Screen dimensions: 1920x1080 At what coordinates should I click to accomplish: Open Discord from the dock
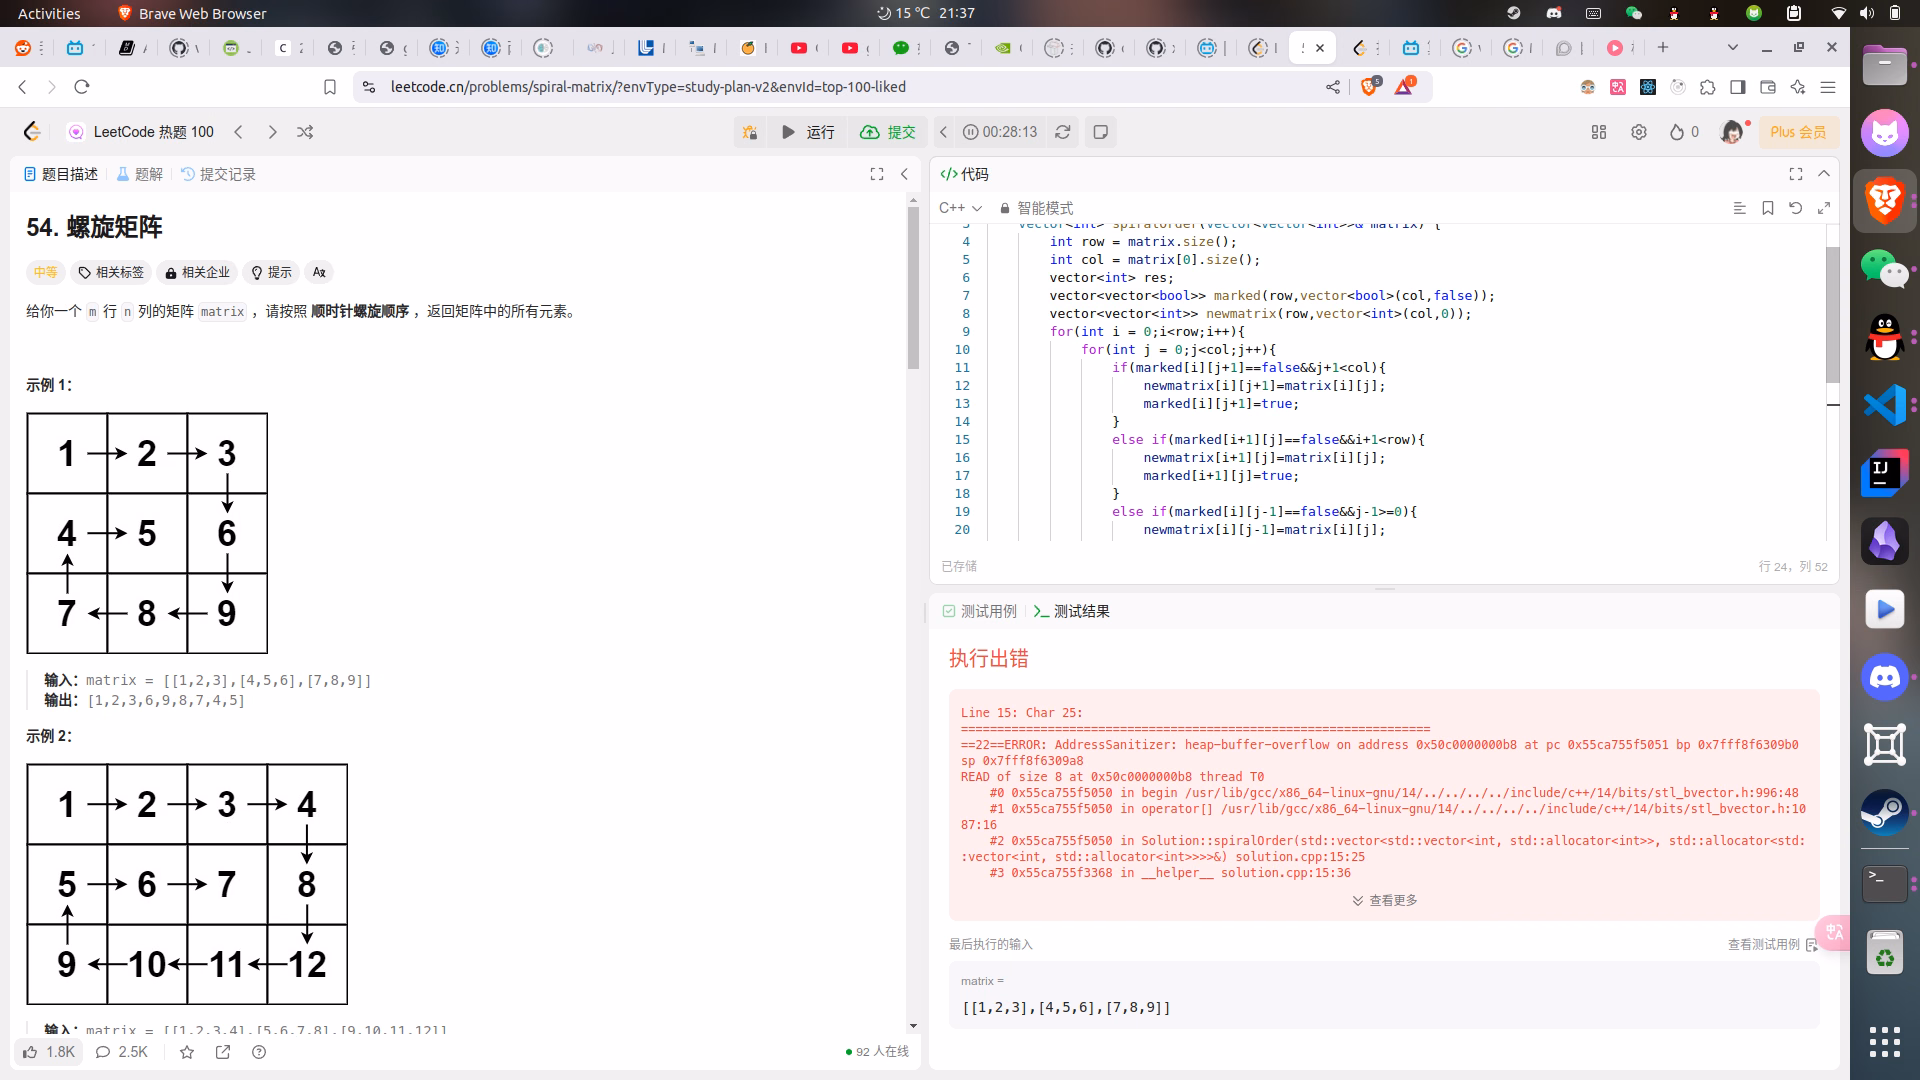pos(1885,677)
